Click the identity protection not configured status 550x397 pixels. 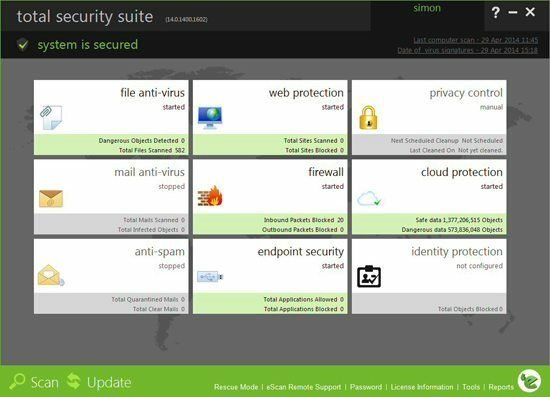479,266
